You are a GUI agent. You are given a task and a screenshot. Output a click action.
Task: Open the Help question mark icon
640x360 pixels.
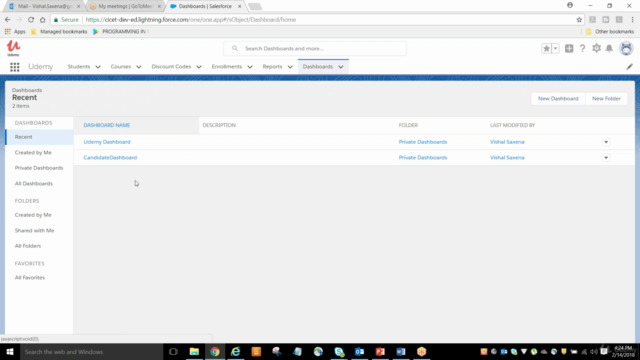tap(582, 49)
